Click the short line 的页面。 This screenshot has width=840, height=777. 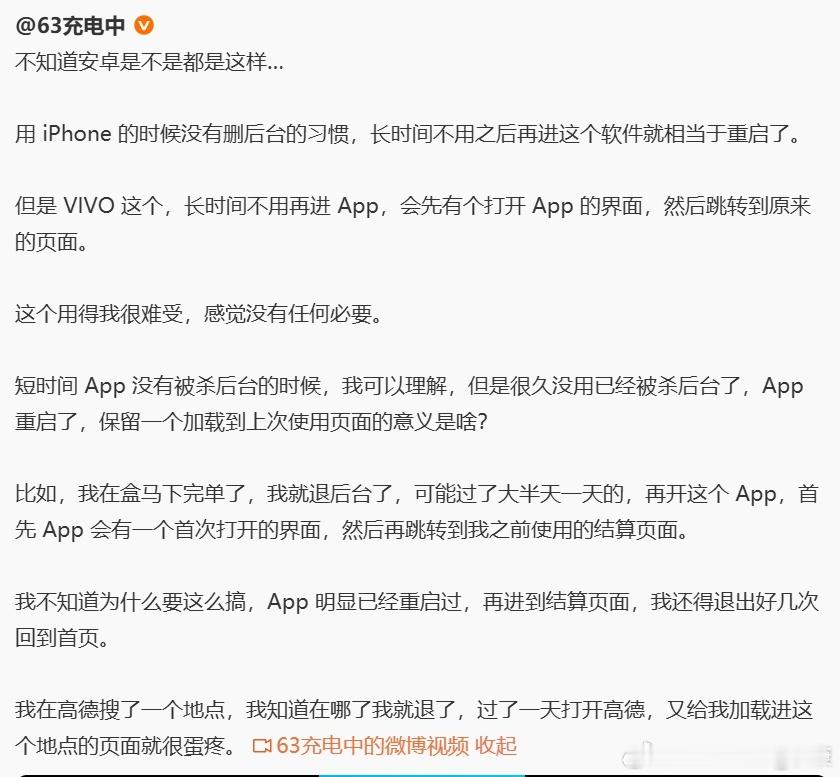51,242
